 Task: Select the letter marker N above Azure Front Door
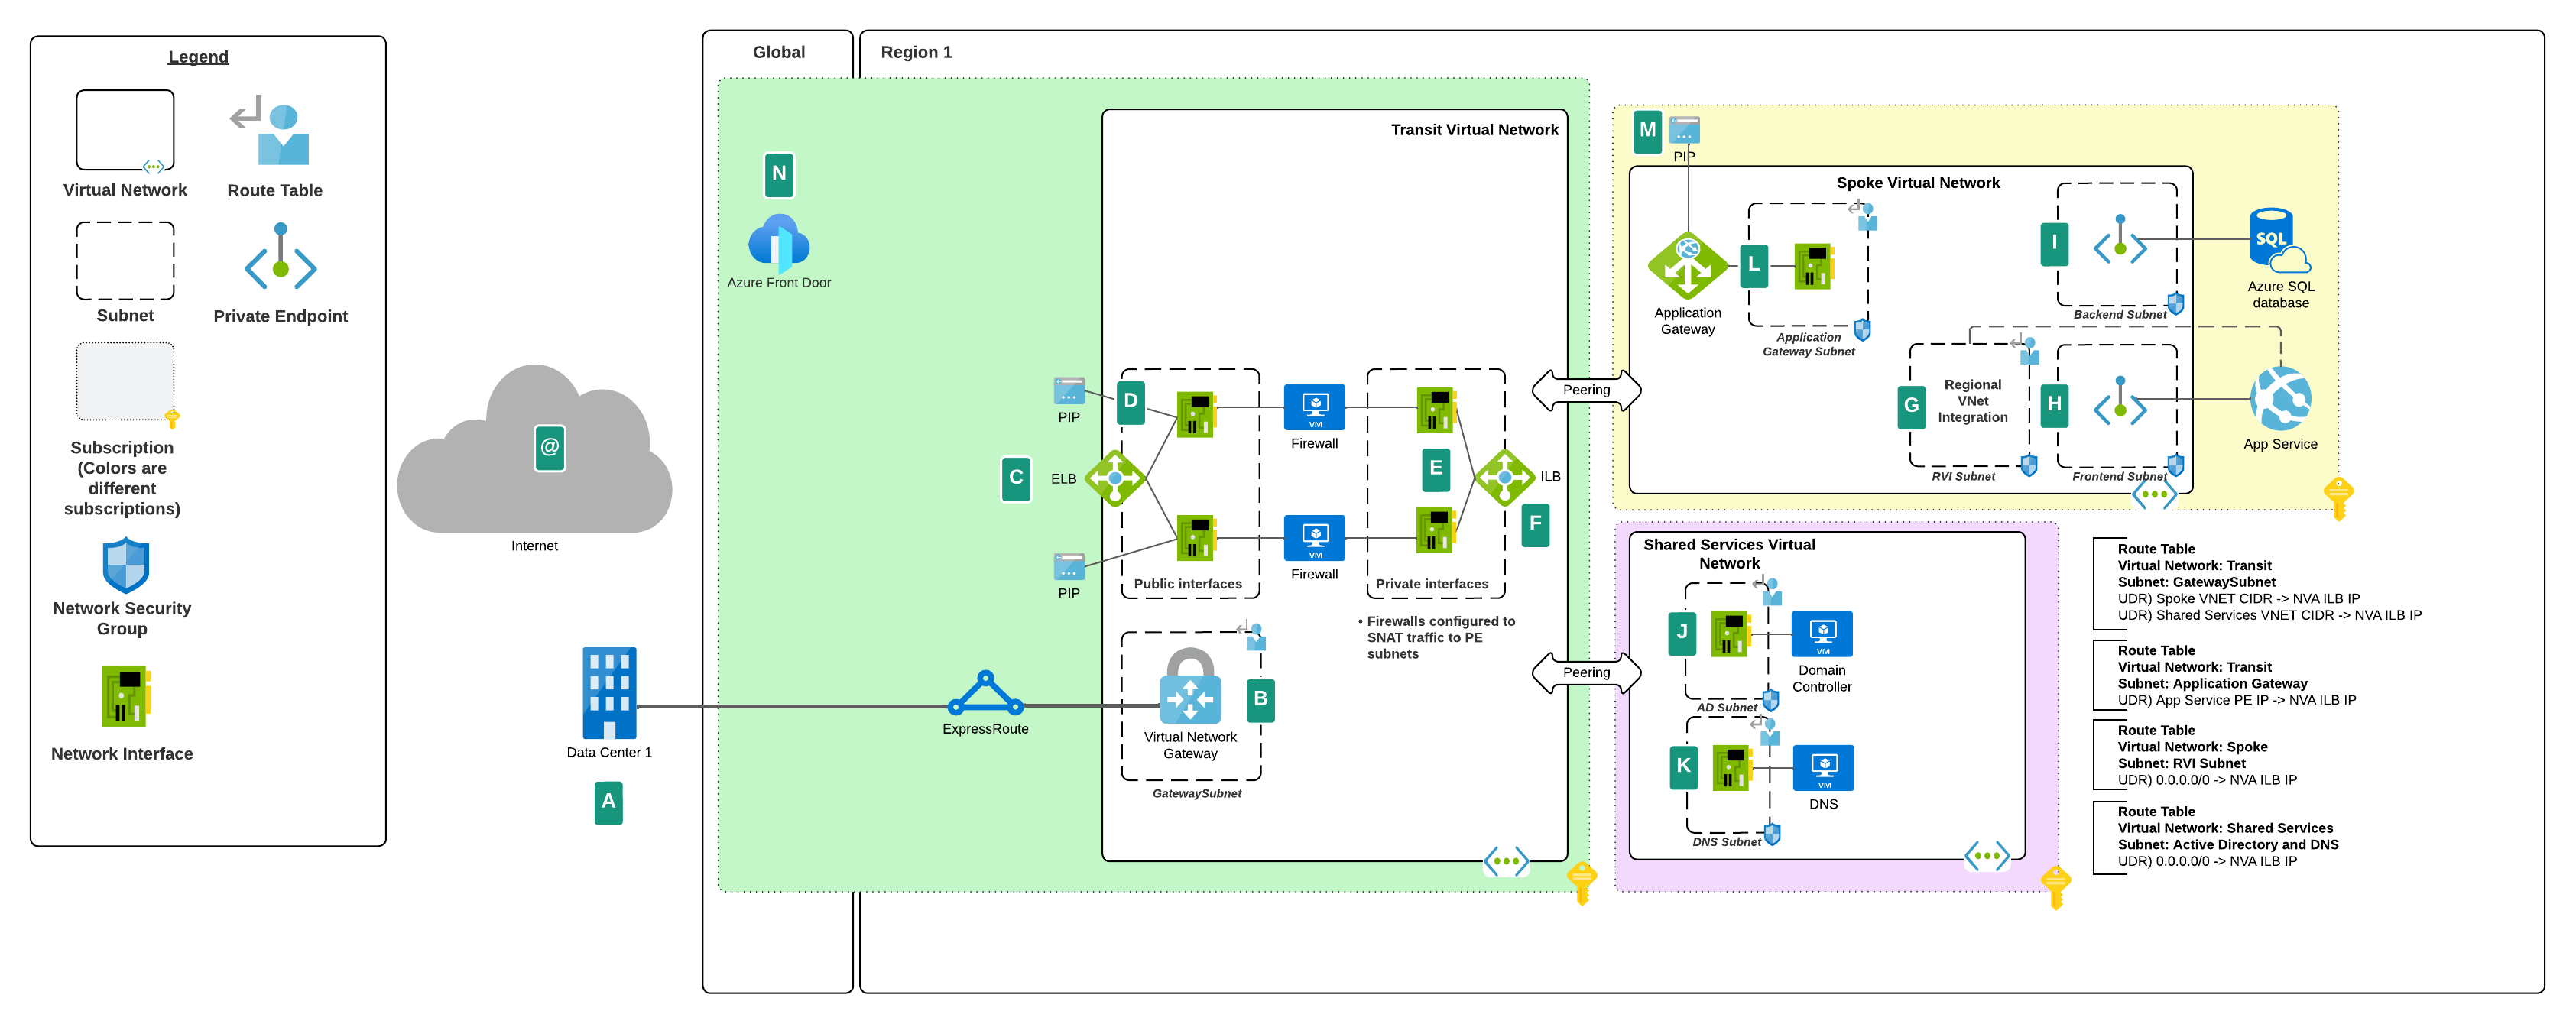pos(778,173)
